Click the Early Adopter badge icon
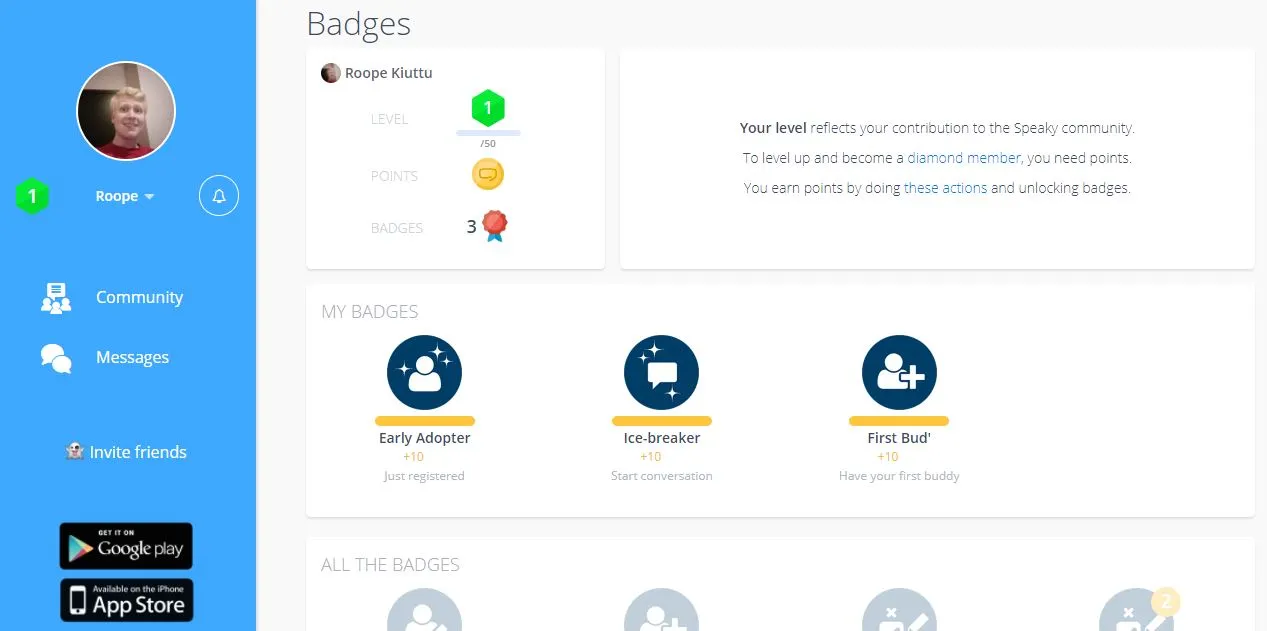The width and height of the screenshot is (1267, 631). [x=424, y=372]
